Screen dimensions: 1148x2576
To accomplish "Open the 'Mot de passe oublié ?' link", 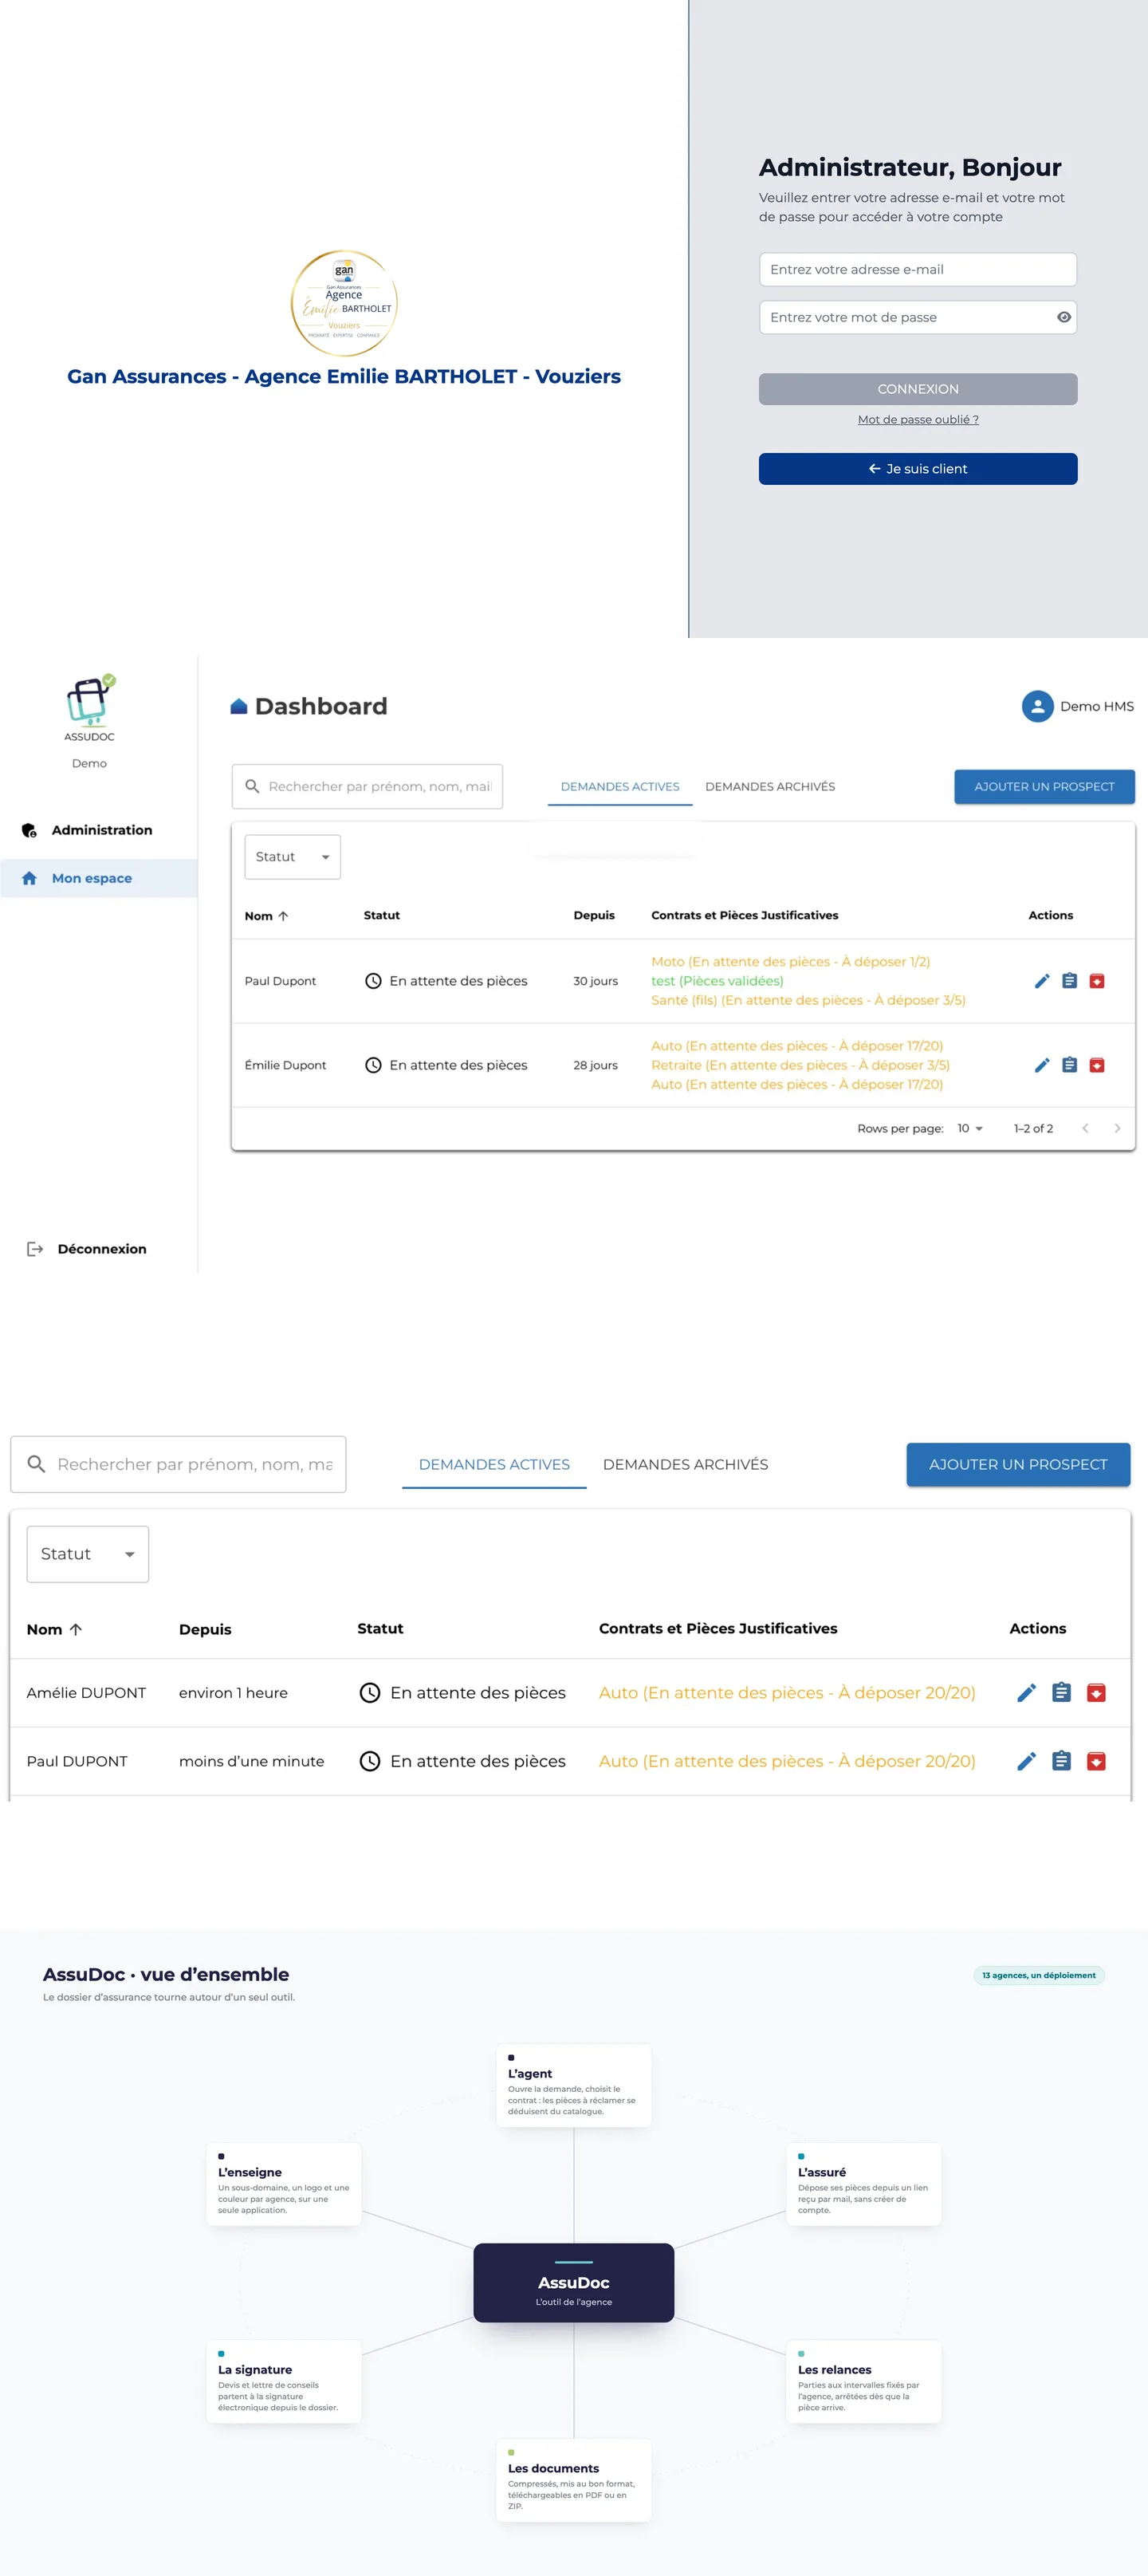I will coord(918,419).
